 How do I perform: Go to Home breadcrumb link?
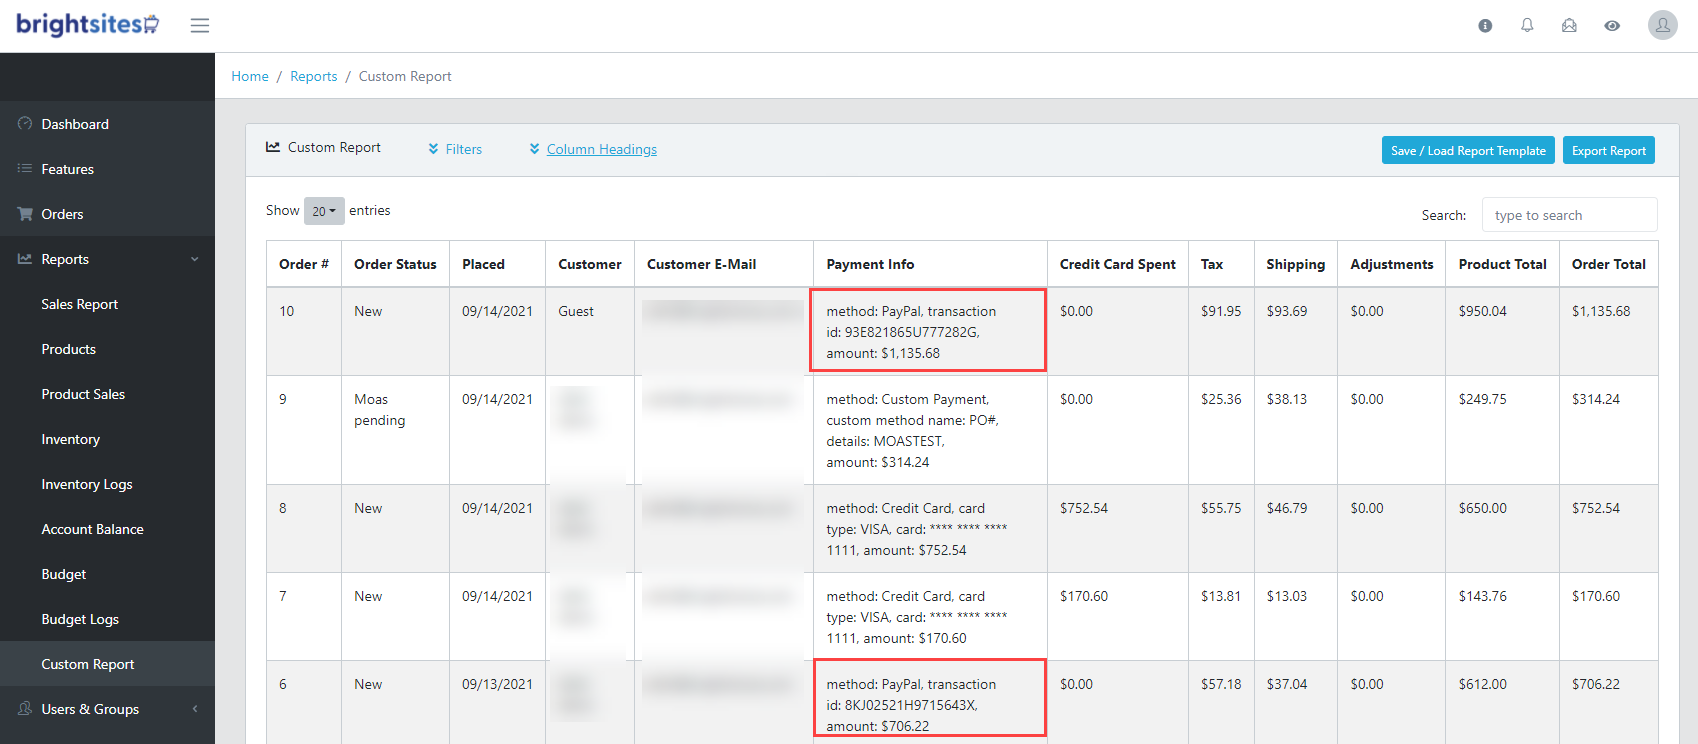250,76
